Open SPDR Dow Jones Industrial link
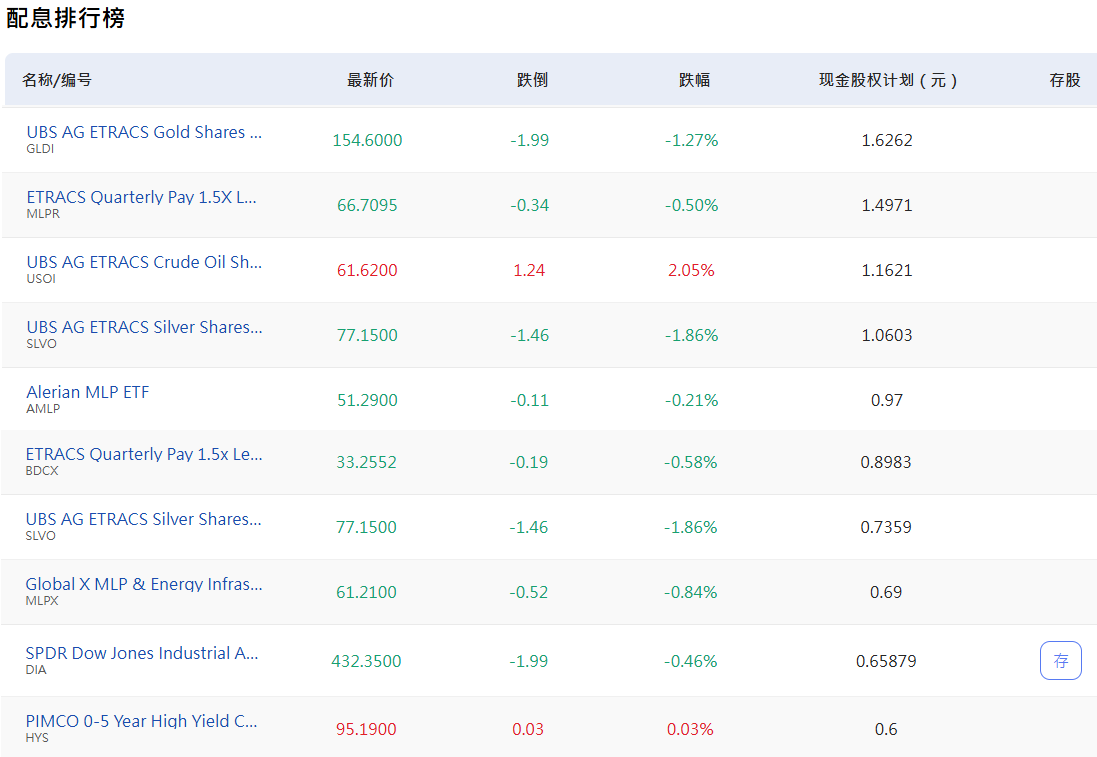Viewport: 1097px width, 757px height. click(142, 653)
